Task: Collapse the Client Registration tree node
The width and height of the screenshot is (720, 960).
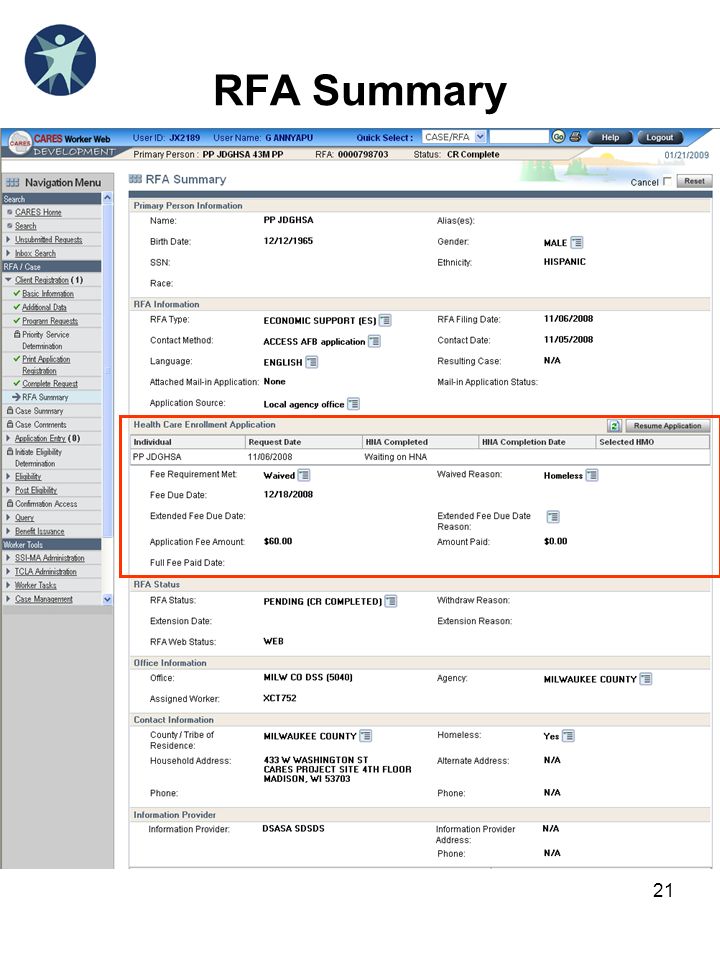Action: tap(8, 280)
